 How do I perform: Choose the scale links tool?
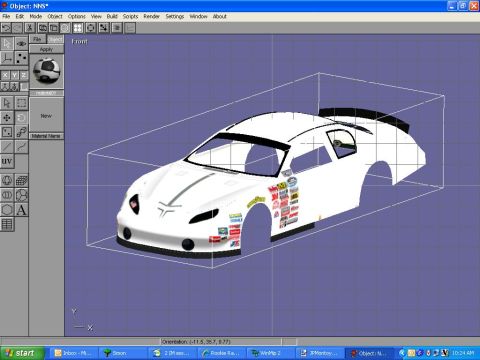point(21,132)
